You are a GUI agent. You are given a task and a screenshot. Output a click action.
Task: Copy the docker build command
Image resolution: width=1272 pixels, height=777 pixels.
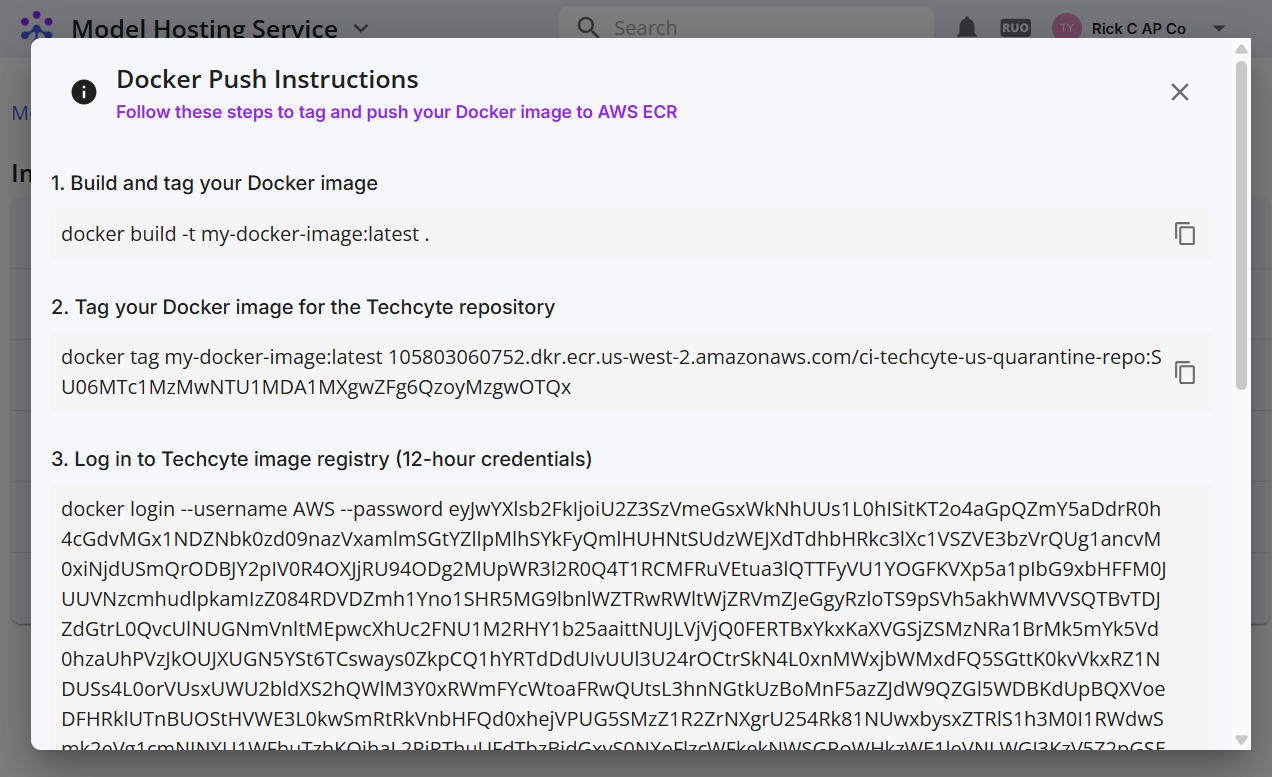pos(1185,234)
